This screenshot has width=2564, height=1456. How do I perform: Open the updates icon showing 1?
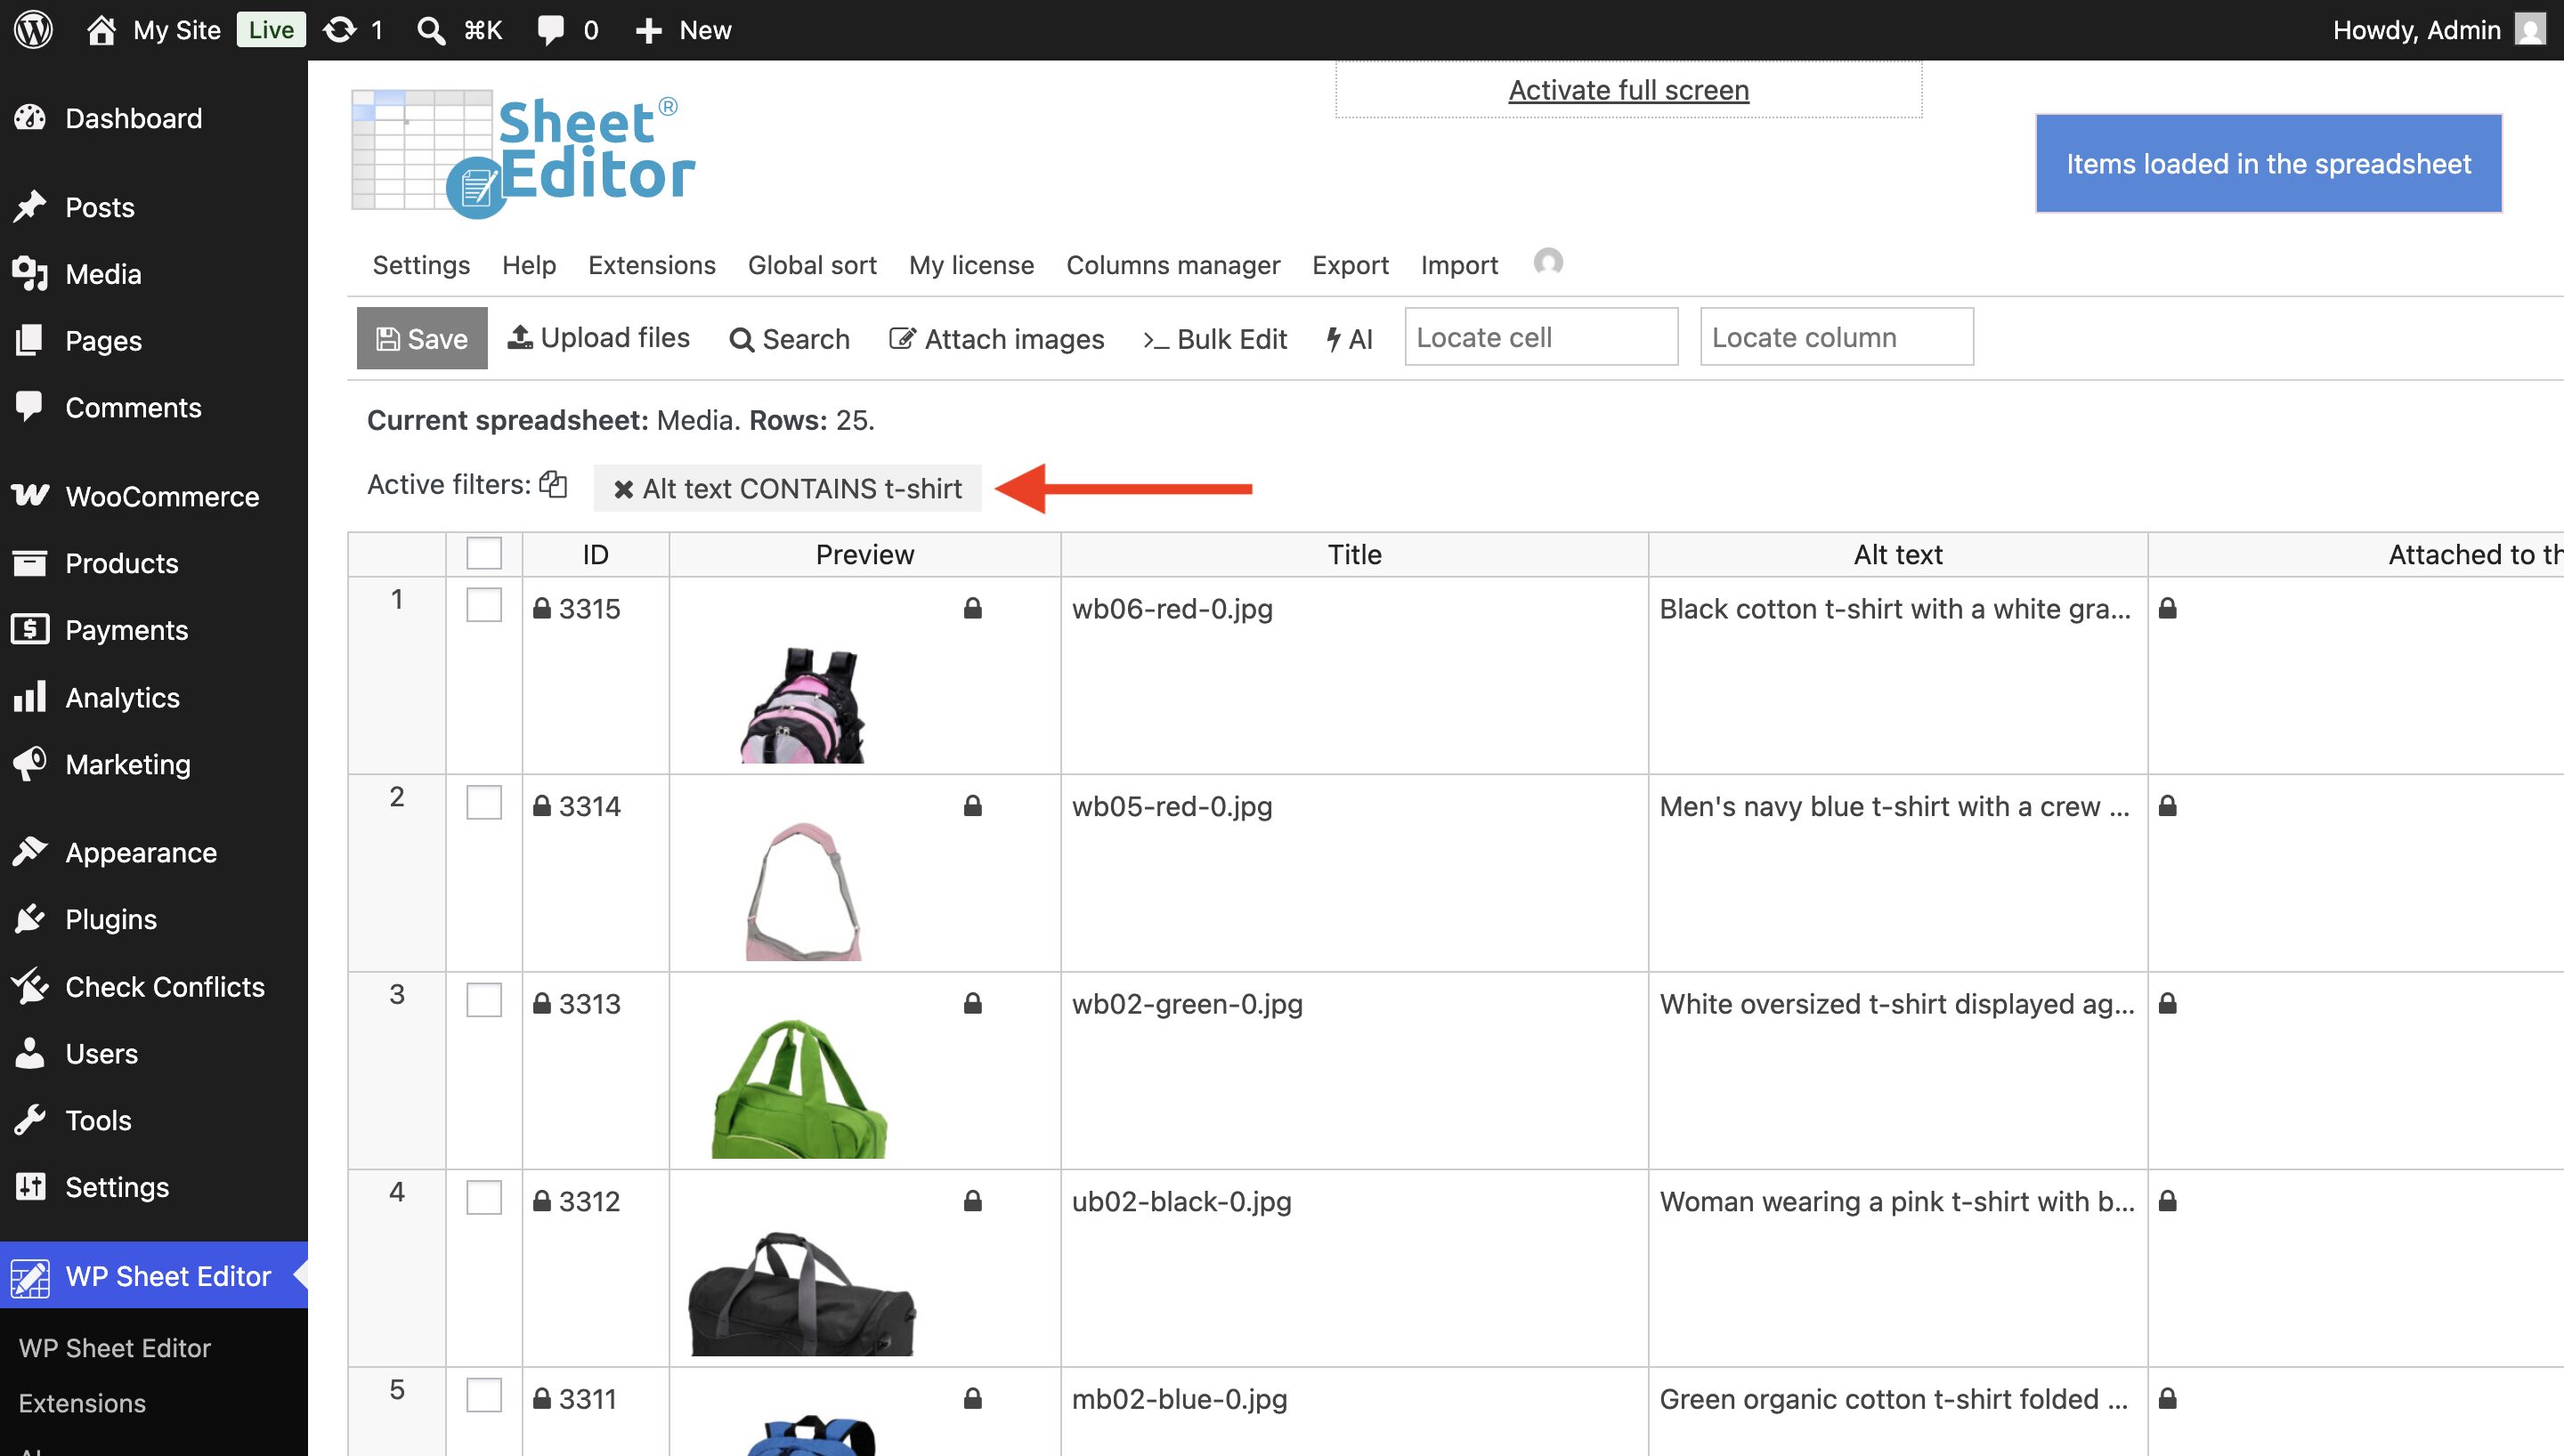tap(340, 30)
